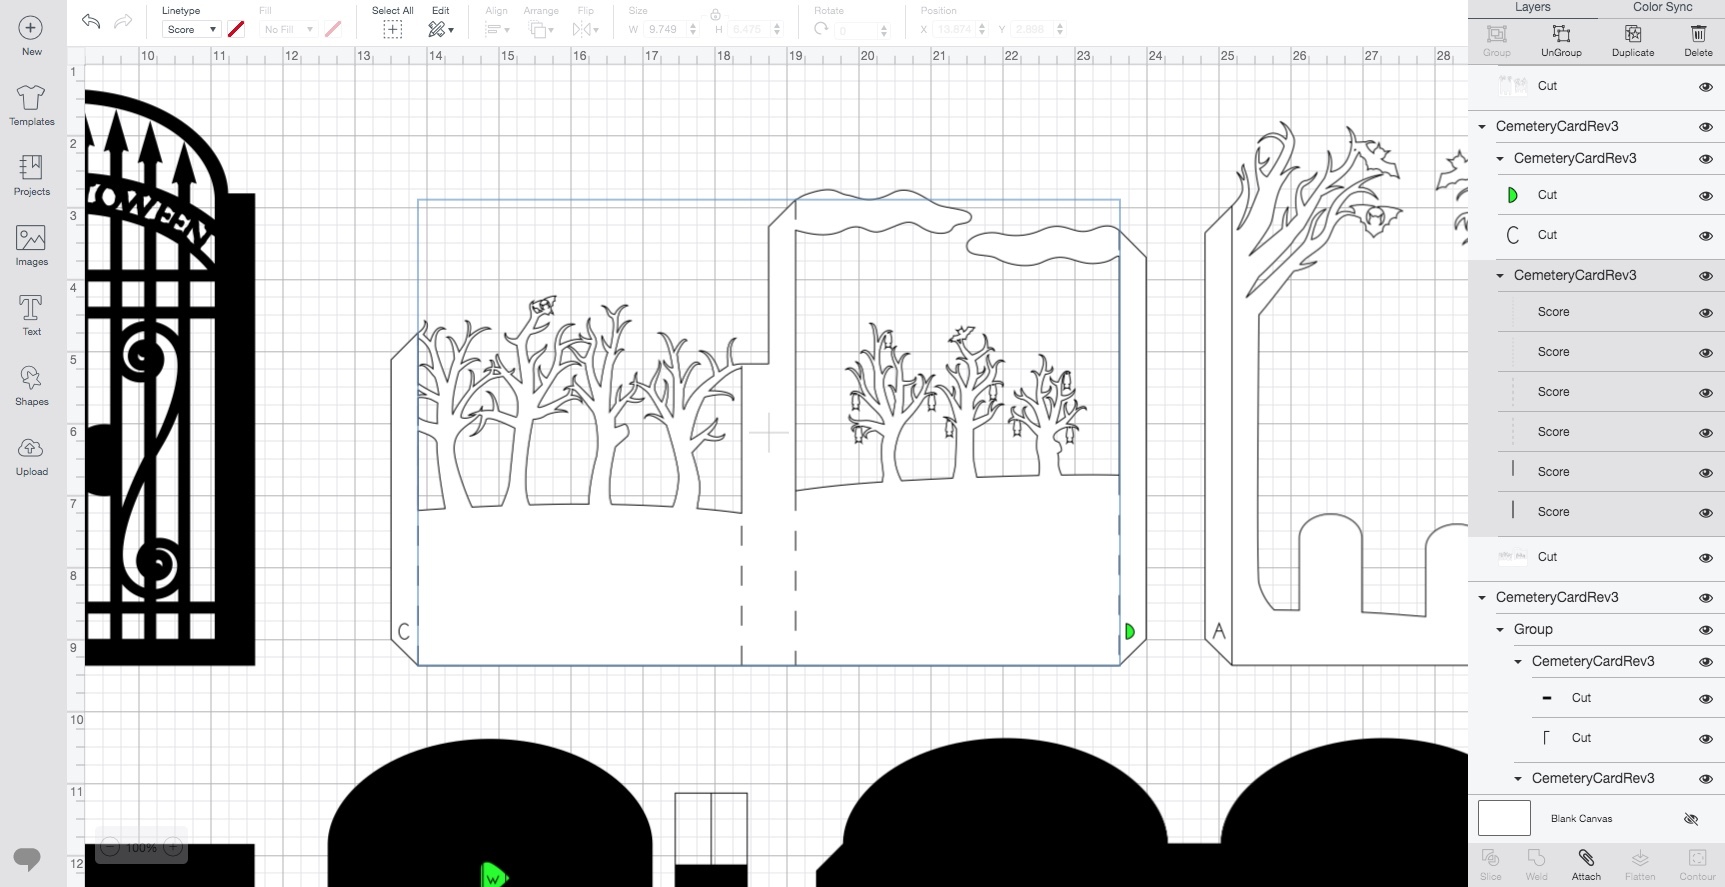Hide the Cut layer with green D thumbnail

pyautogui.click(x=1706, y=196)
